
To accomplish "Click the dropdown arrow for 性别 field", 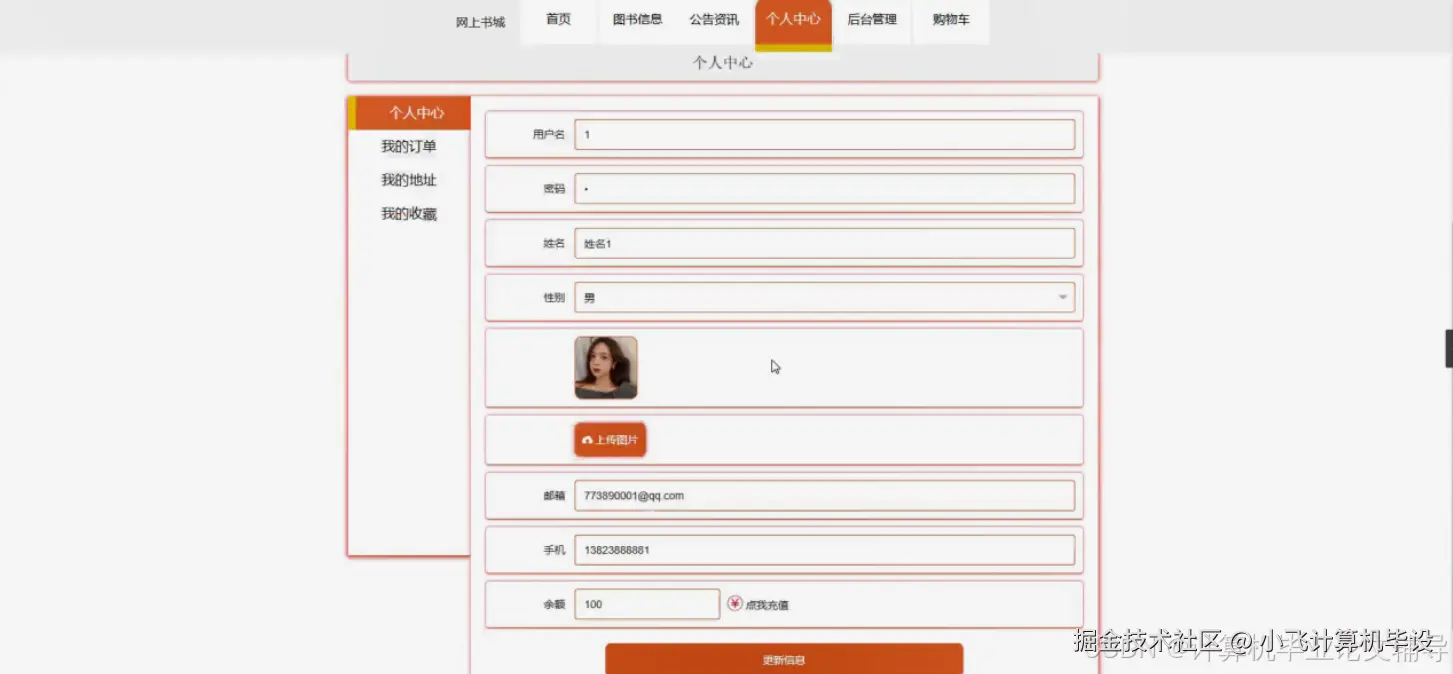I will (x=1062, y=297).
